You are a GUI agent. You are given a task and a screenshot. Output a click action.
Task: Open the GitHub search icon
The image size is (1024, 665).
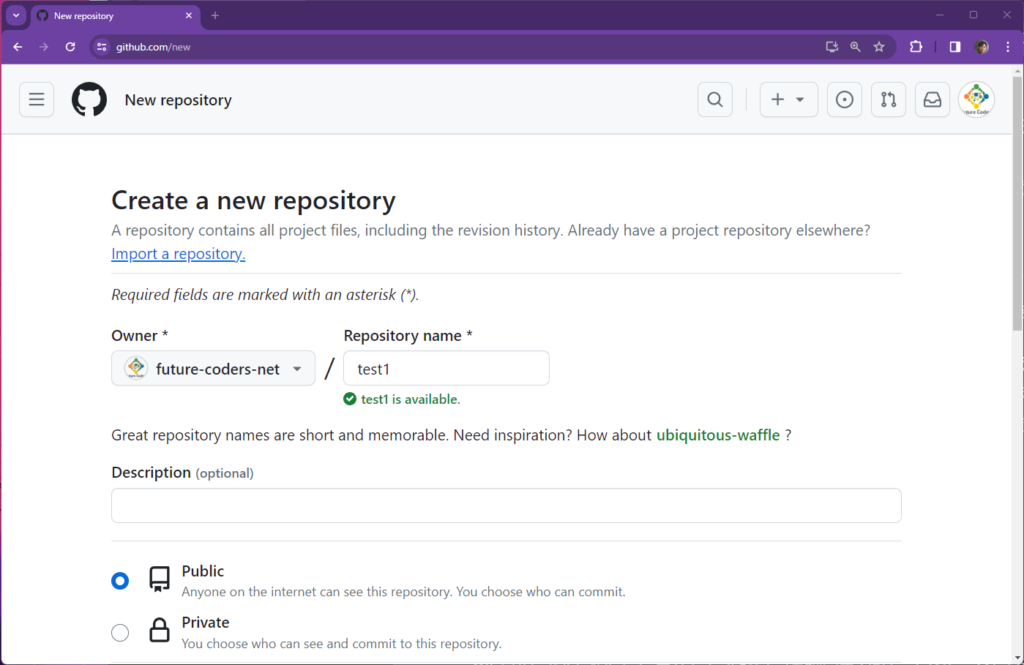pyautogui.click(x=715, y=100)
